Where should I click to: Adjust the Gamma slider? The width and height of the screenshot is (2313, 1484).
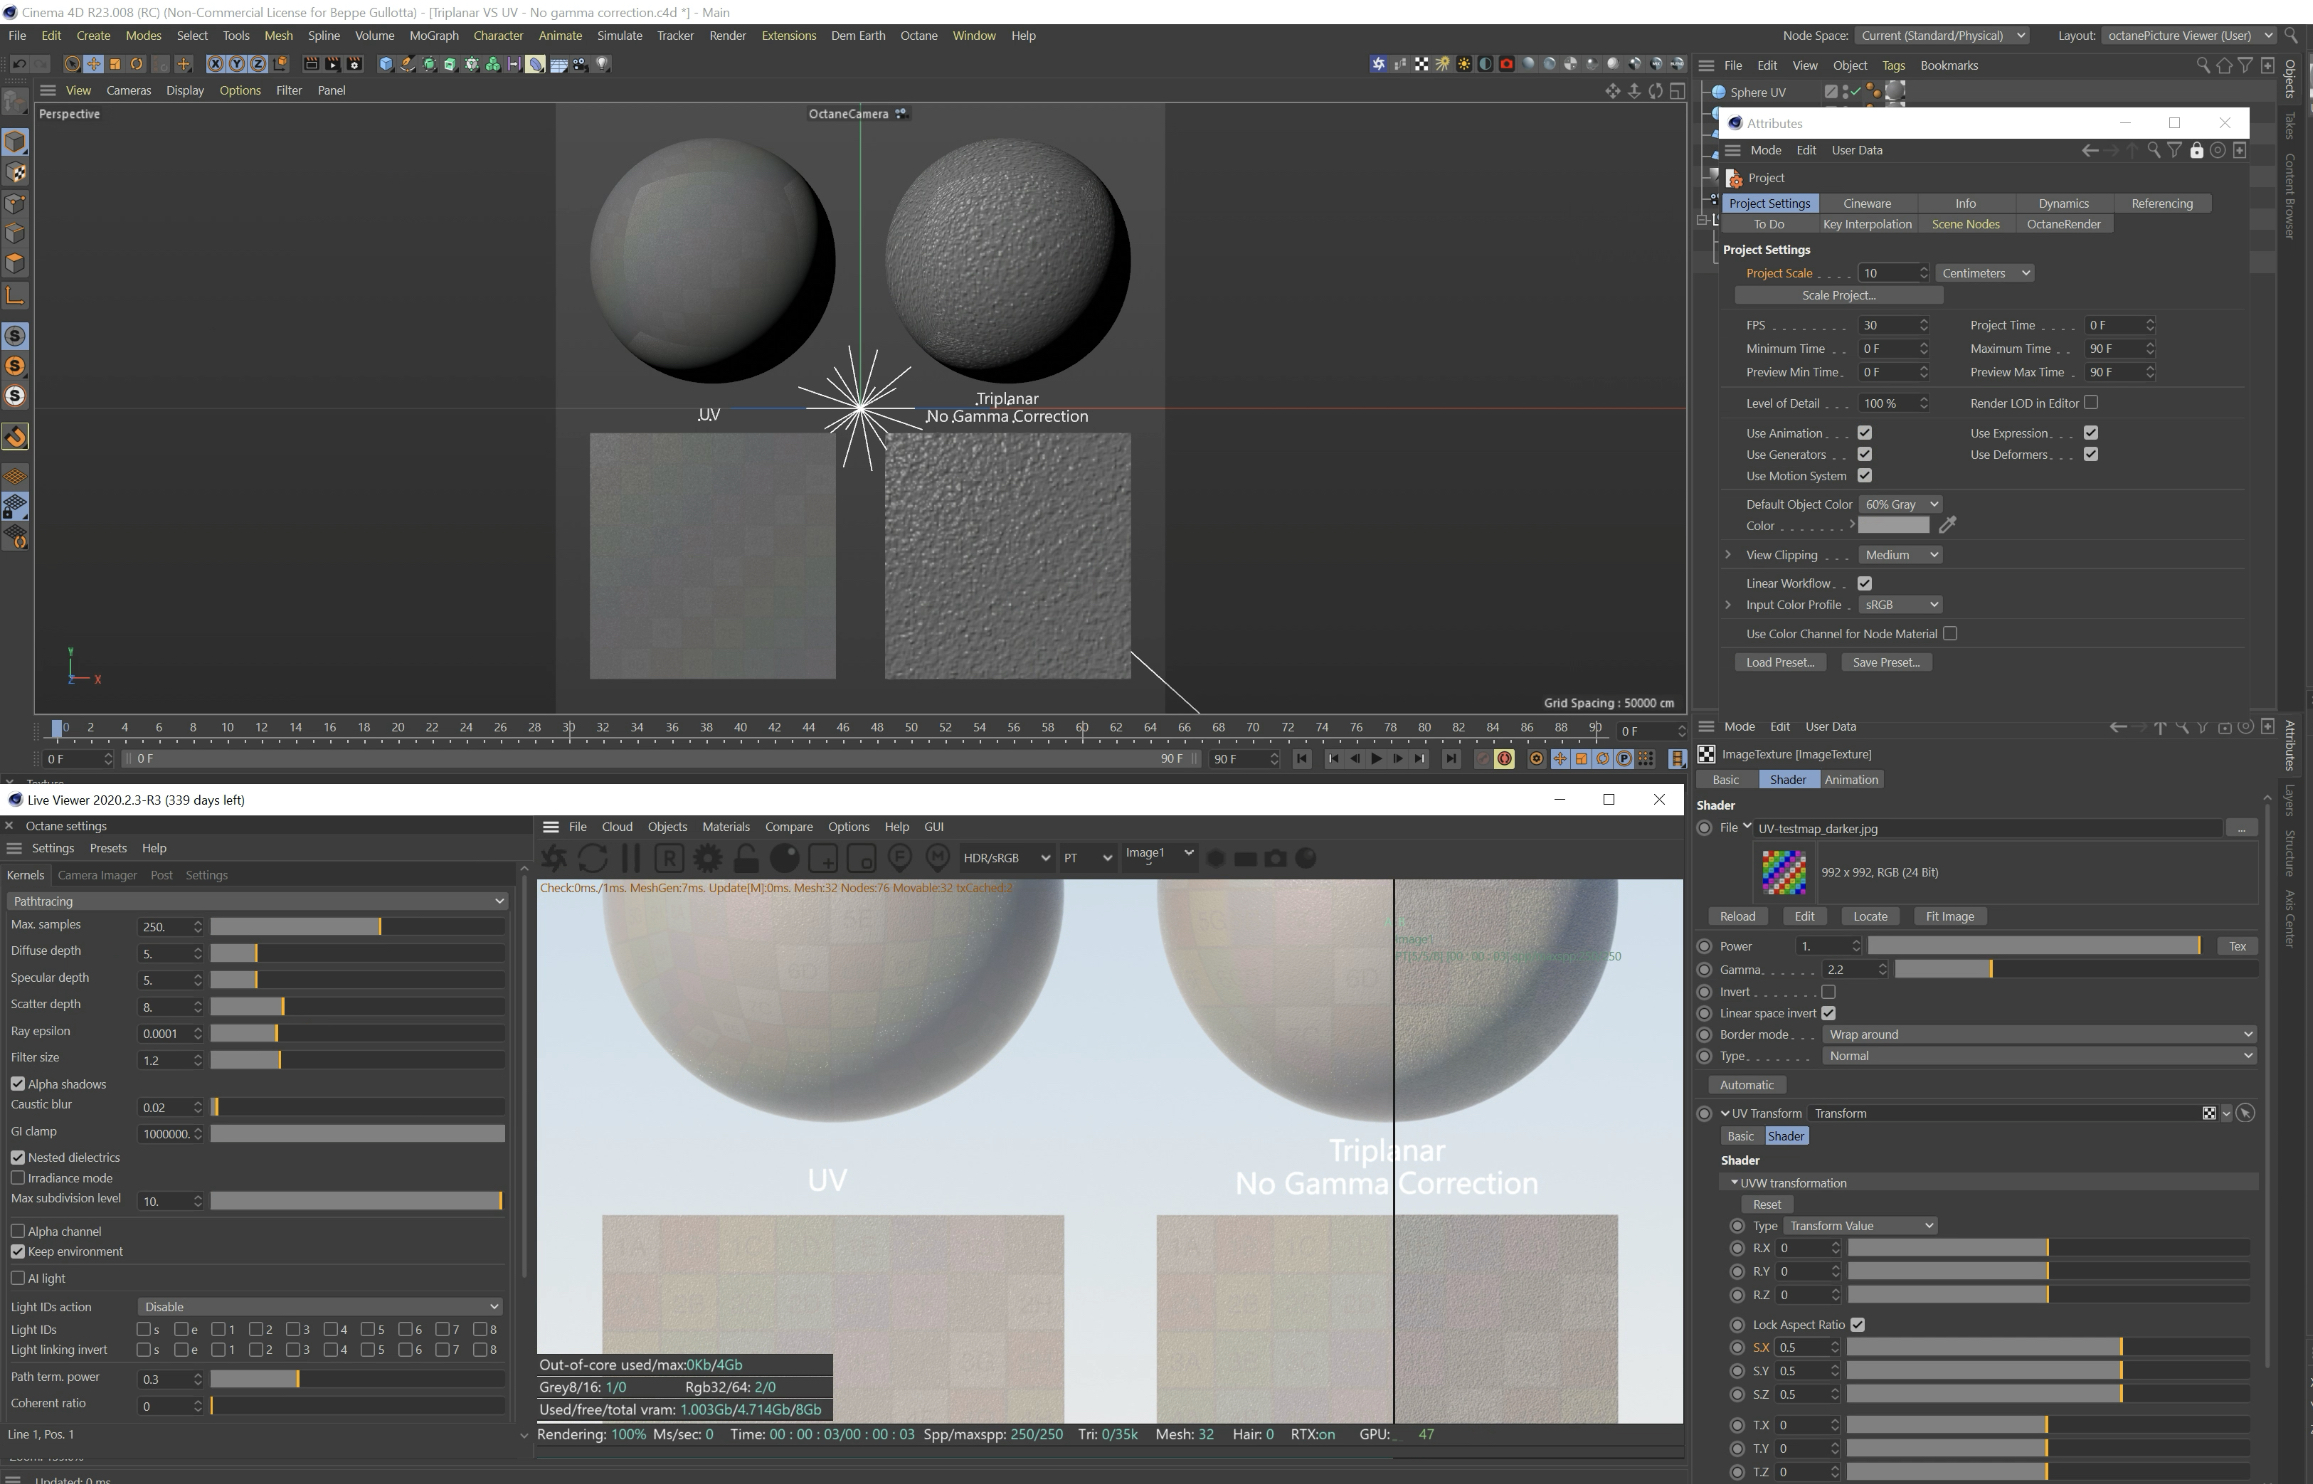tap(1990, 969)
